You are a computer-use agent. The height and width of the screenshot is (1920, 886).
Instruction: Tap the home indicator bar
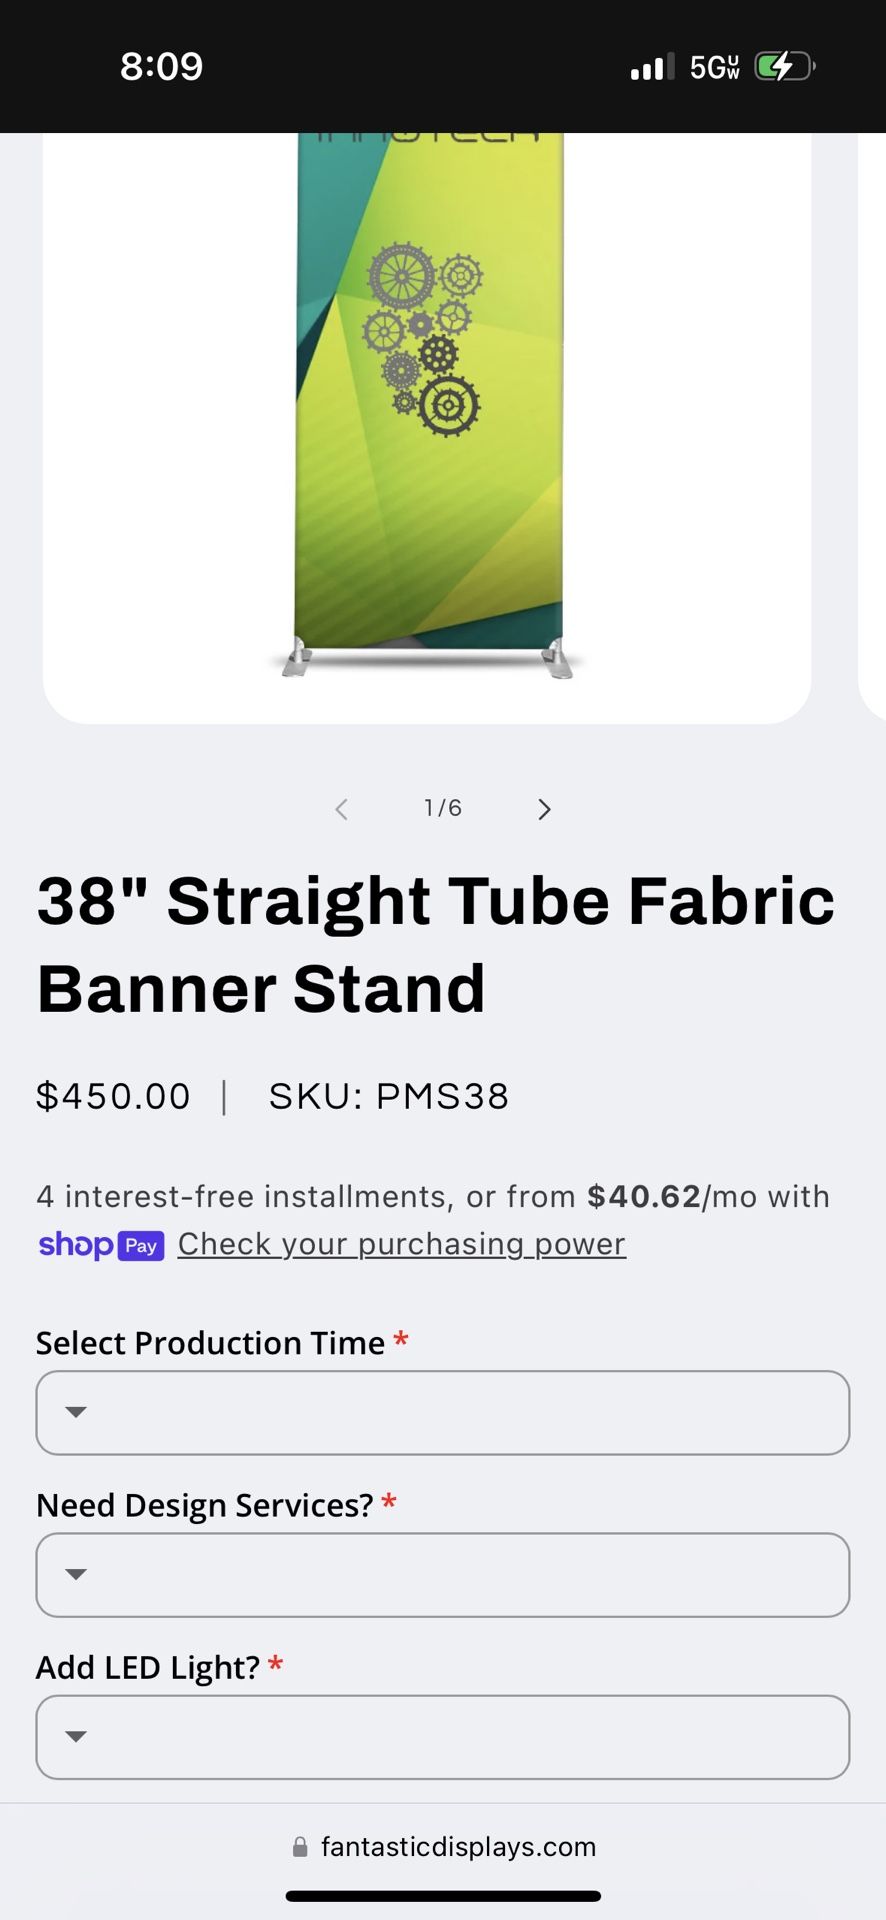[443, 1896]
